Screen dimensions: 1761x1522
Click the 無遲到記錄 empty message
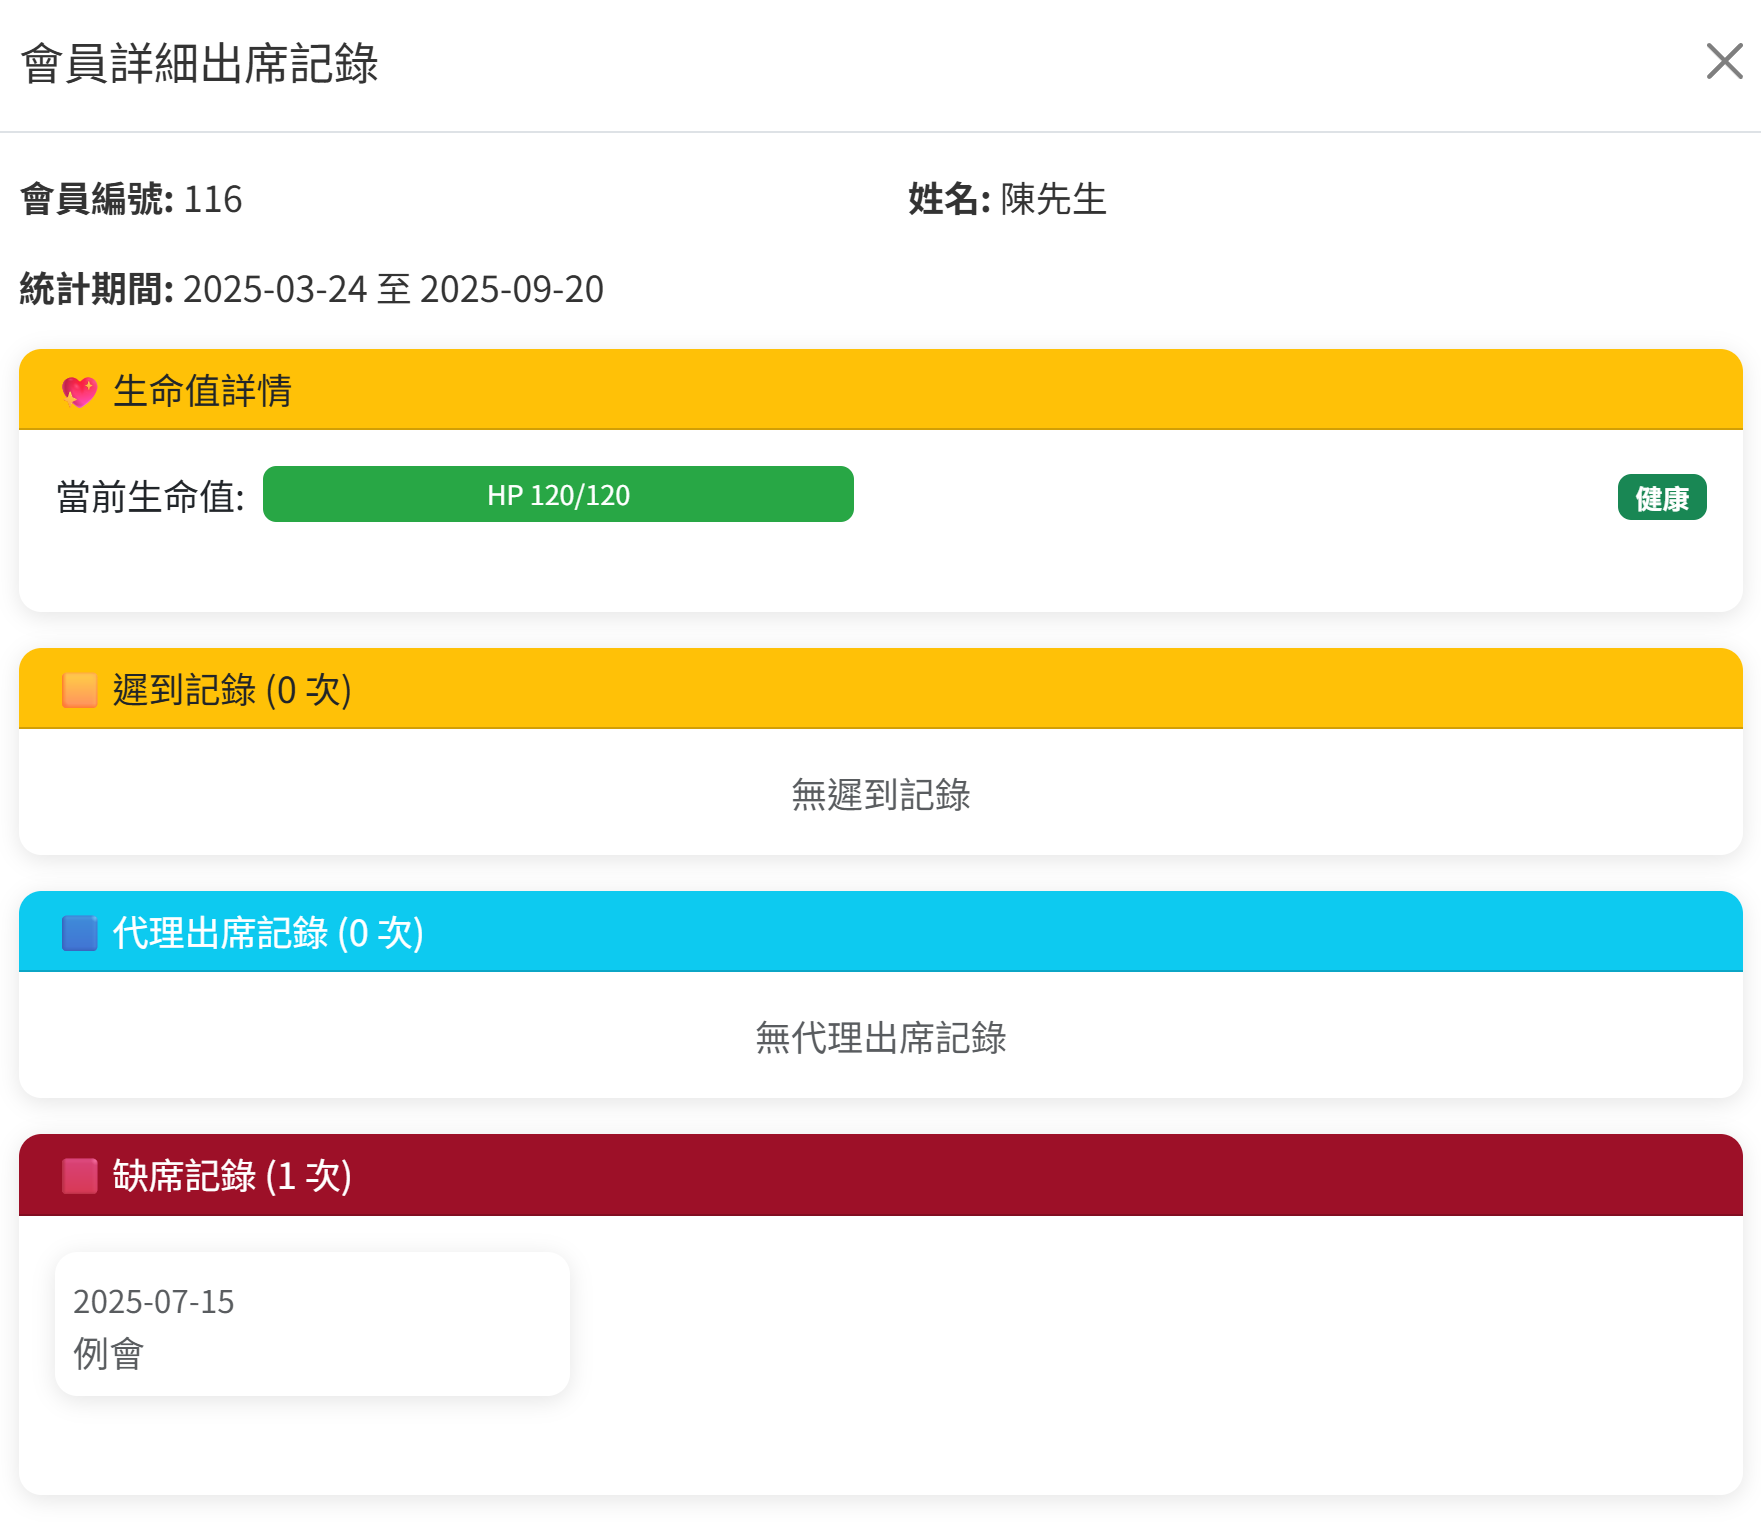point(880,795)
